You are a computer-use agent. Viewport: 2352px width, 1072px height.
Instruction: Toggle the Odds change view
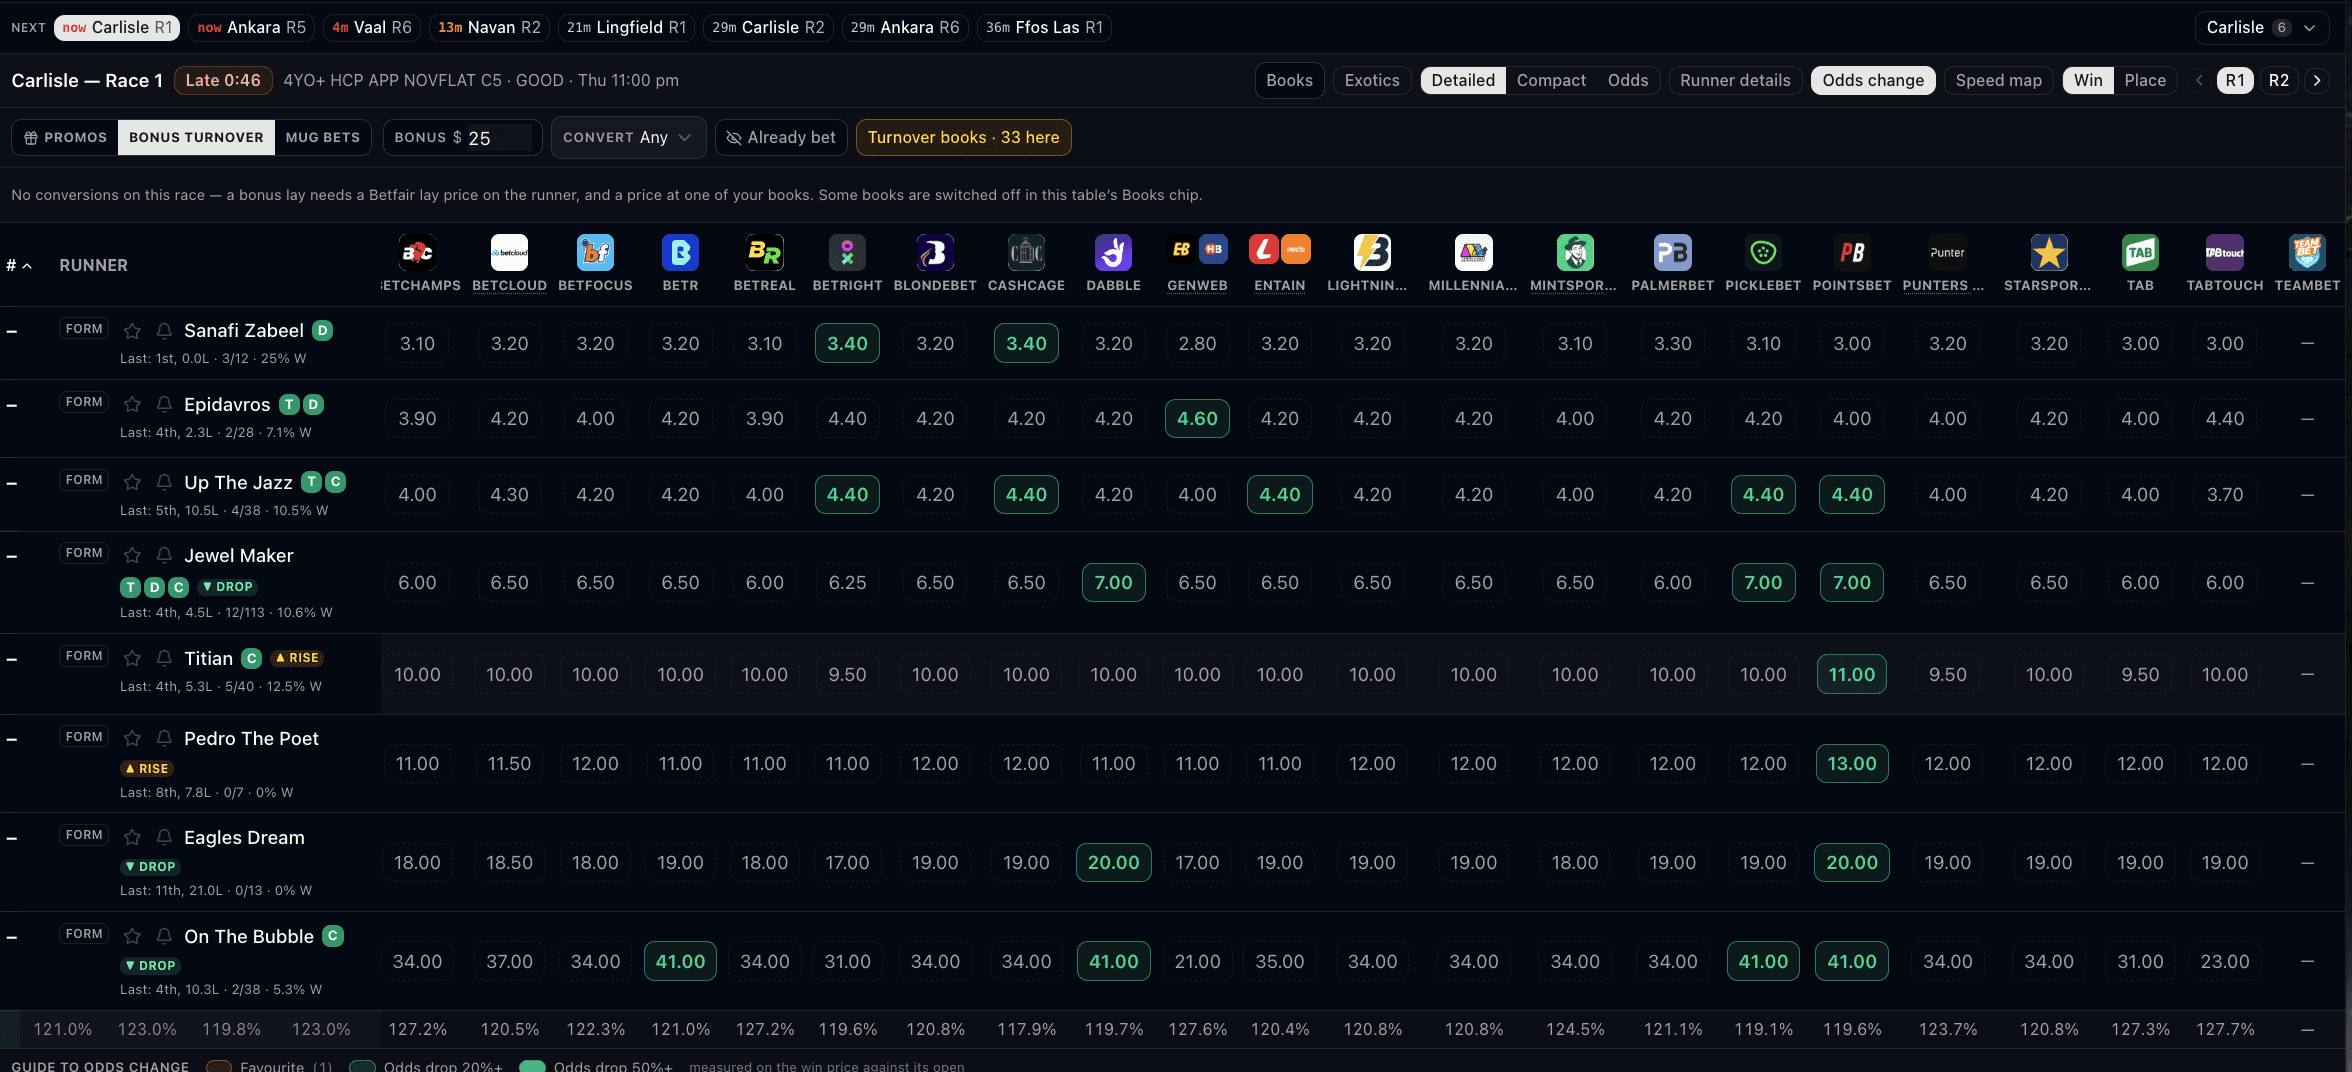click(1873, 80)
